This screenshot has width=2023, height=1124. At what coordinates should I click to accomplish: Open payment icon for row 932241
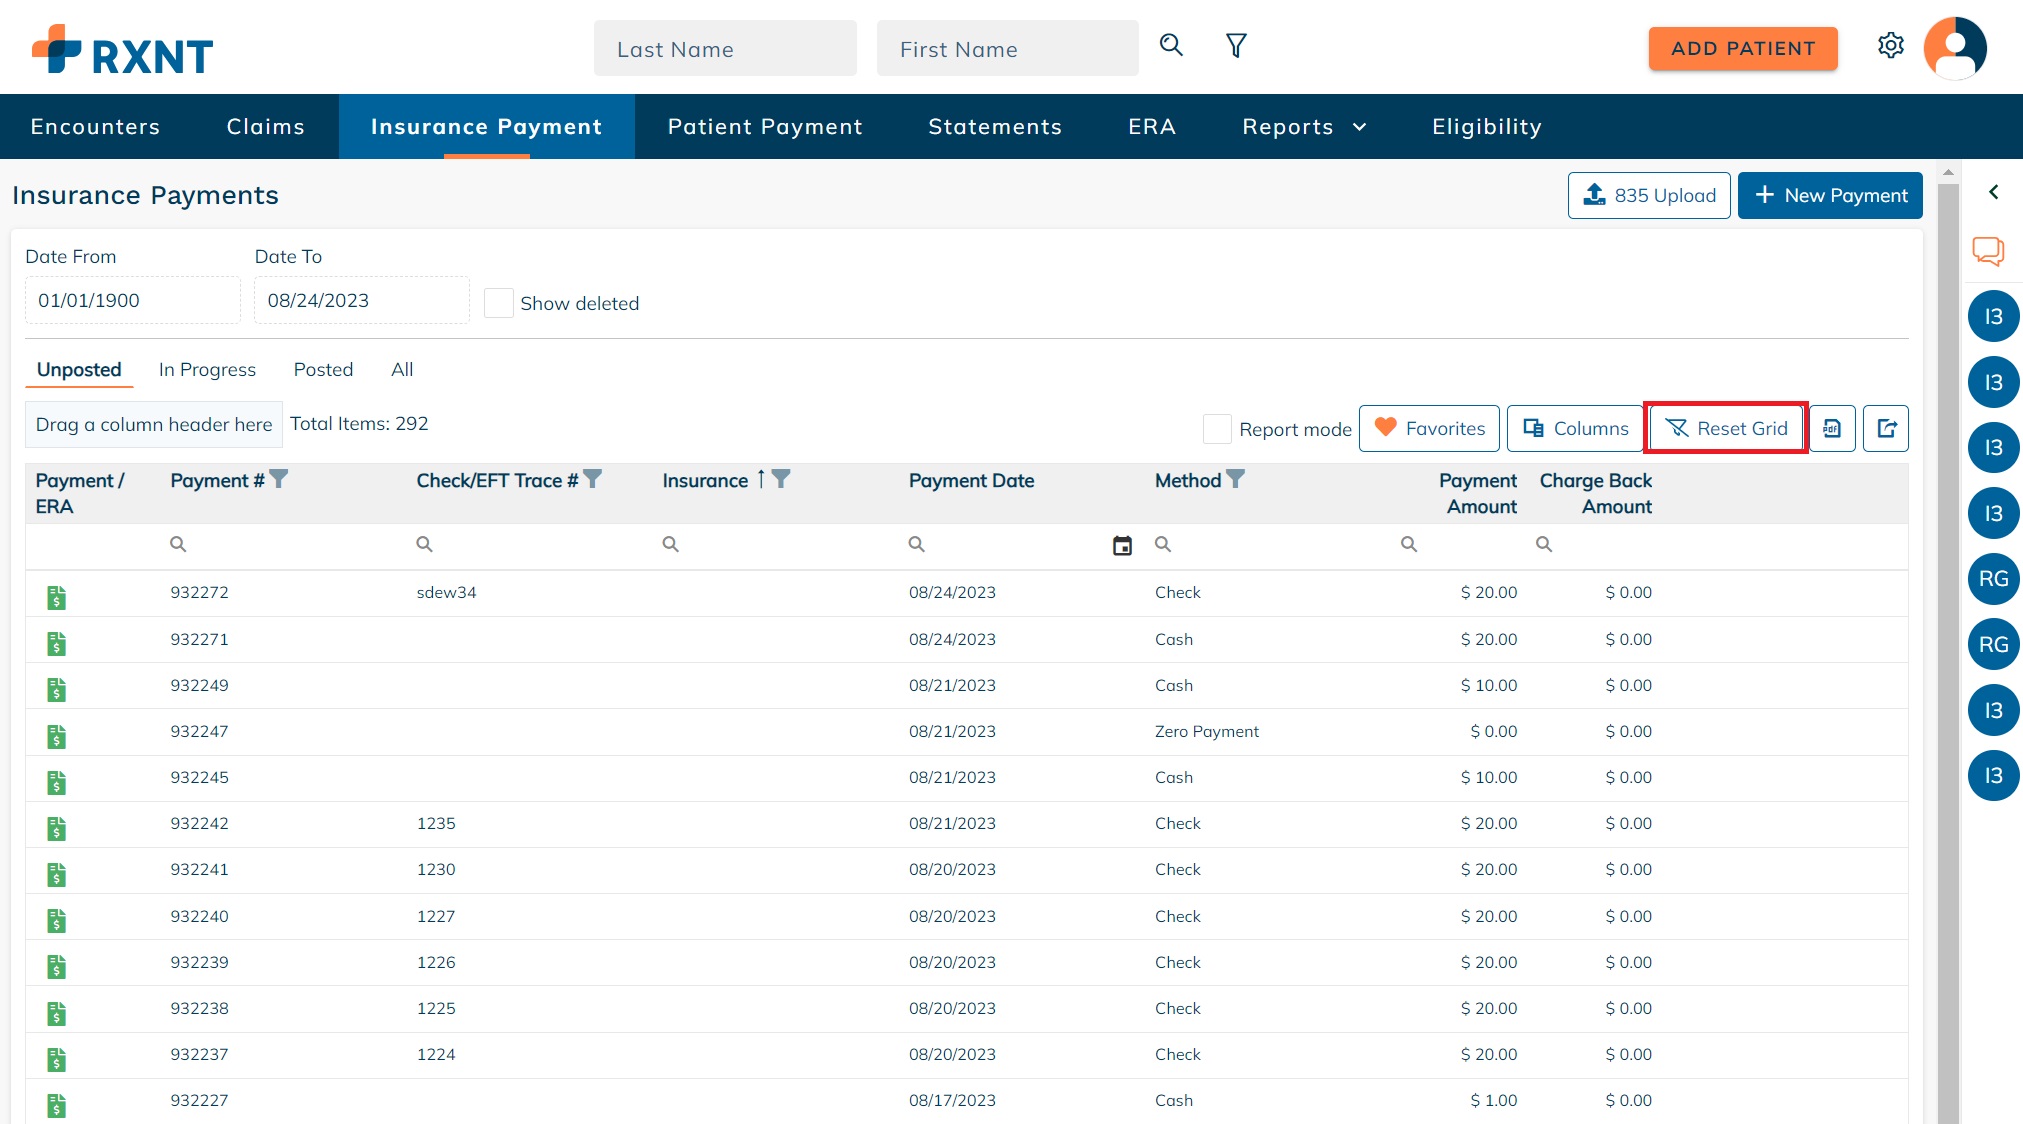point(57,875)
